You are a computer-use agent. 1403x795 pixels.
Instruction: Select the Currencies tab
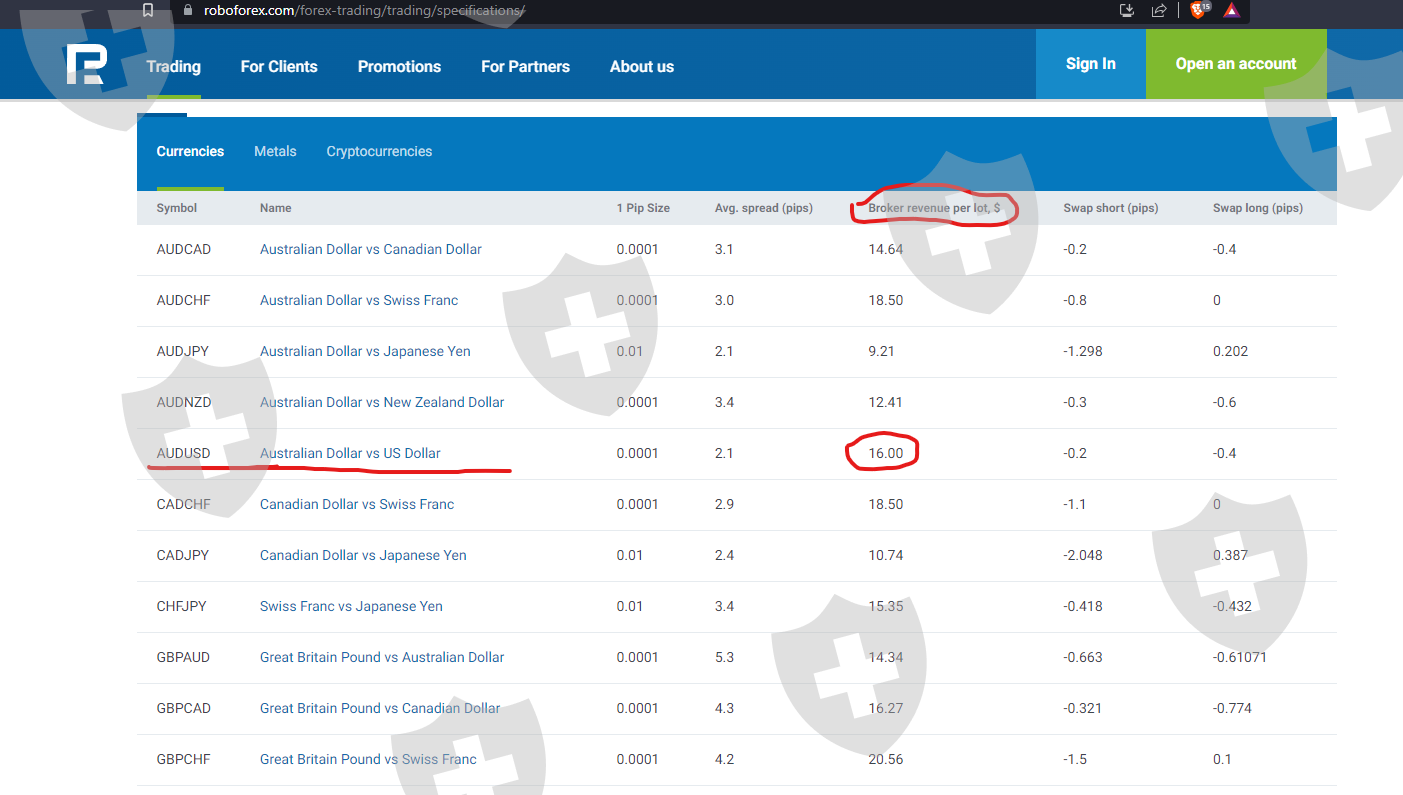190,151
